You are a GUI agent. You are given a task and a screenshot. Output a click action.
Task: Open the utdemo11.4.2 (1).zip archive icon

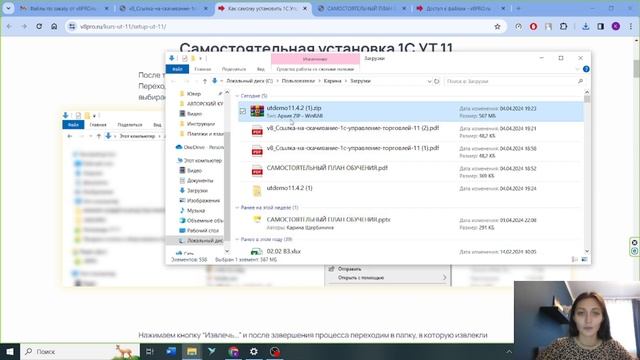tap(257, 111)
